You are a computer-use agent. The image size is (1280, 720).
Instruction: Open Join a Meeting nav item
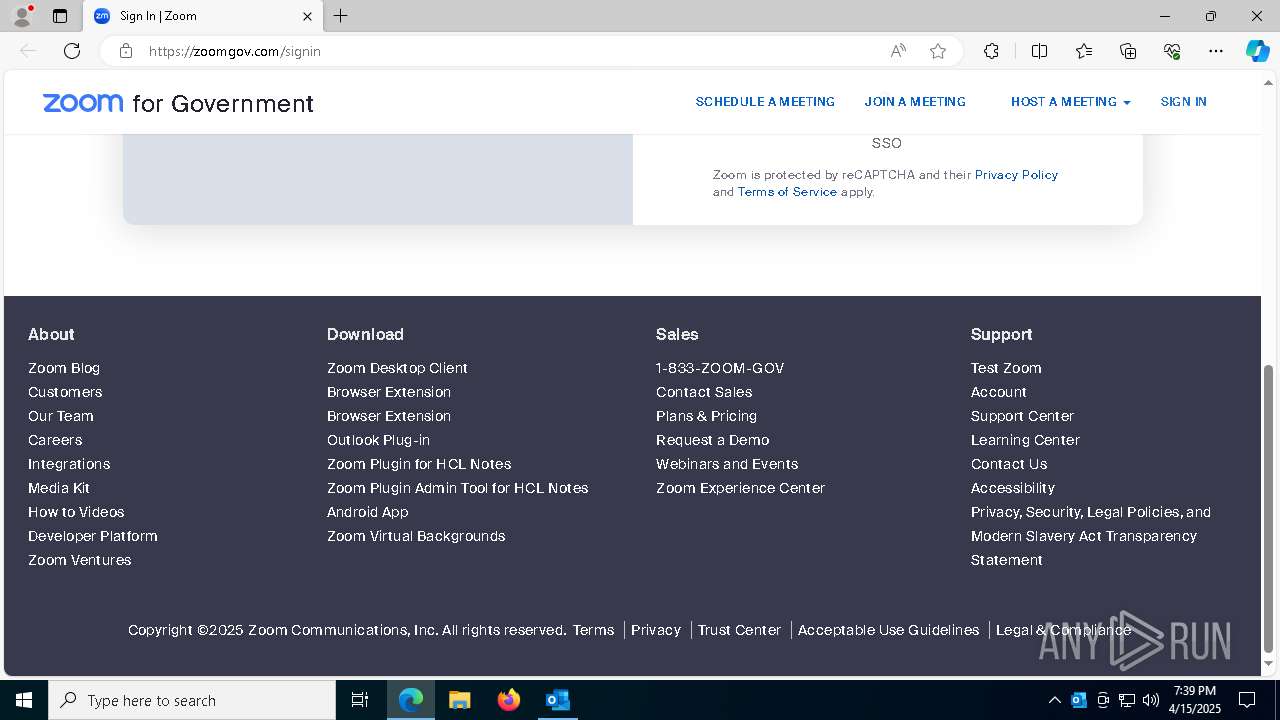915,102
